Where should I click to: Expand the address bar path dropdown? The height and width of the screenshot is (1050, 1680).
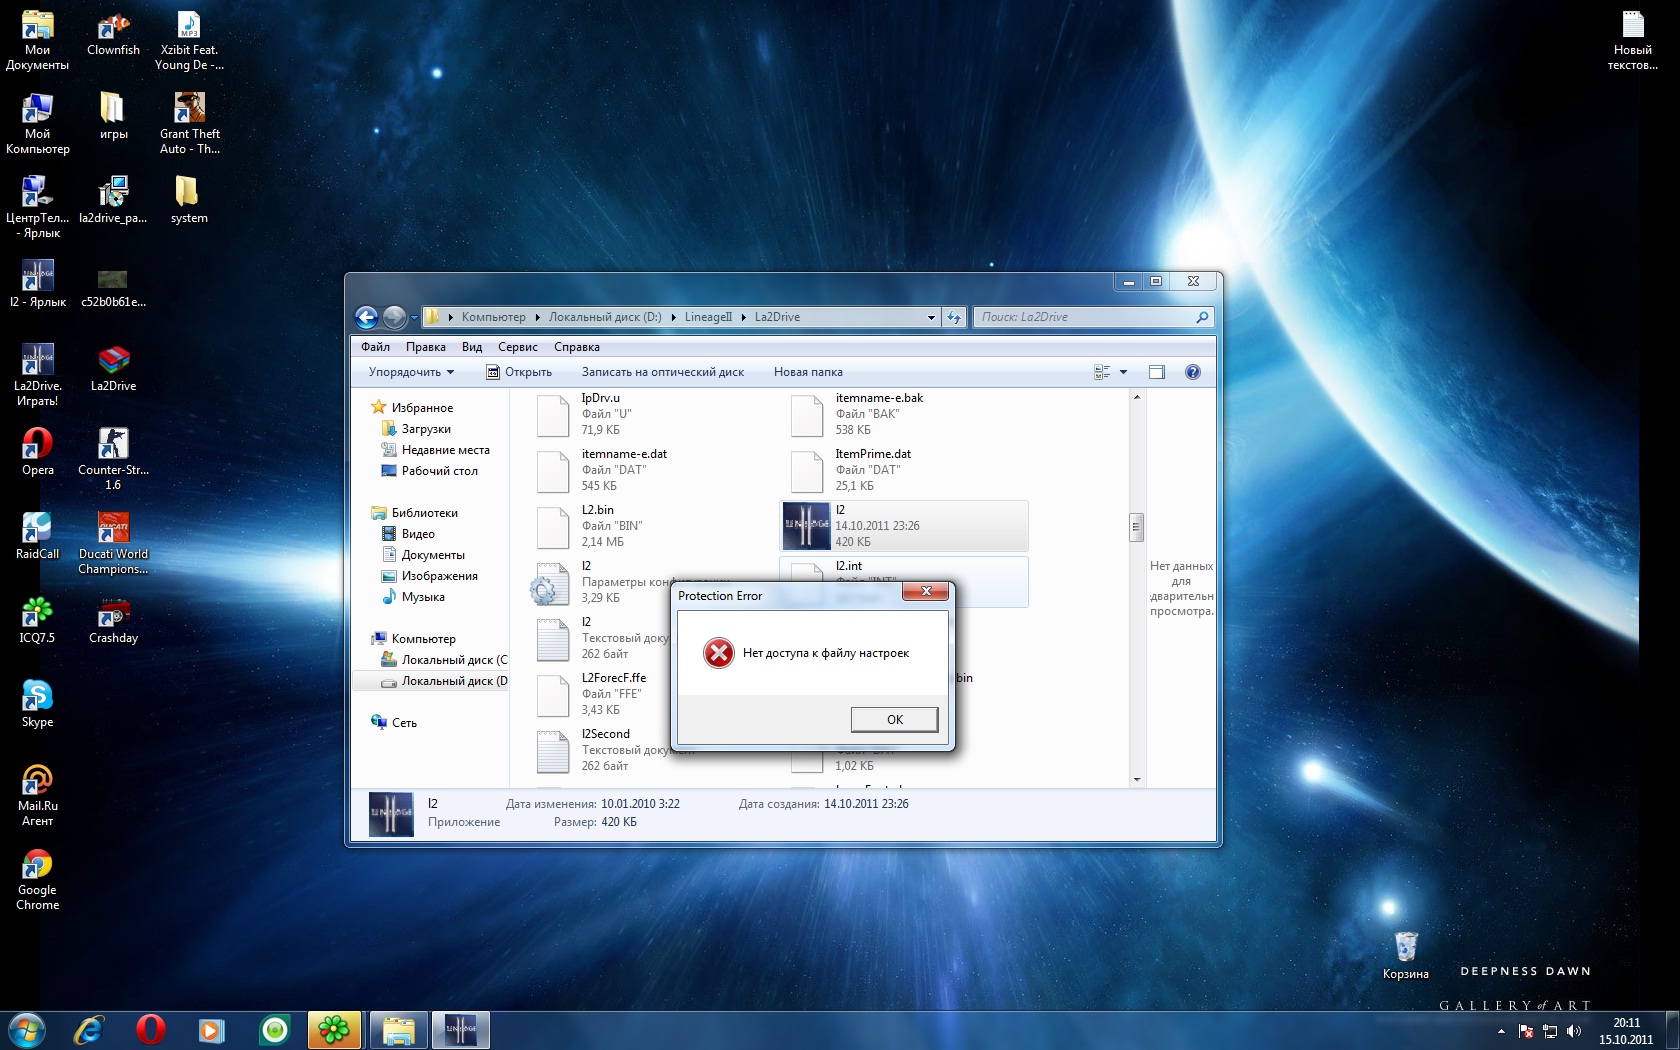pyautogui.click(x=931, y=318)
